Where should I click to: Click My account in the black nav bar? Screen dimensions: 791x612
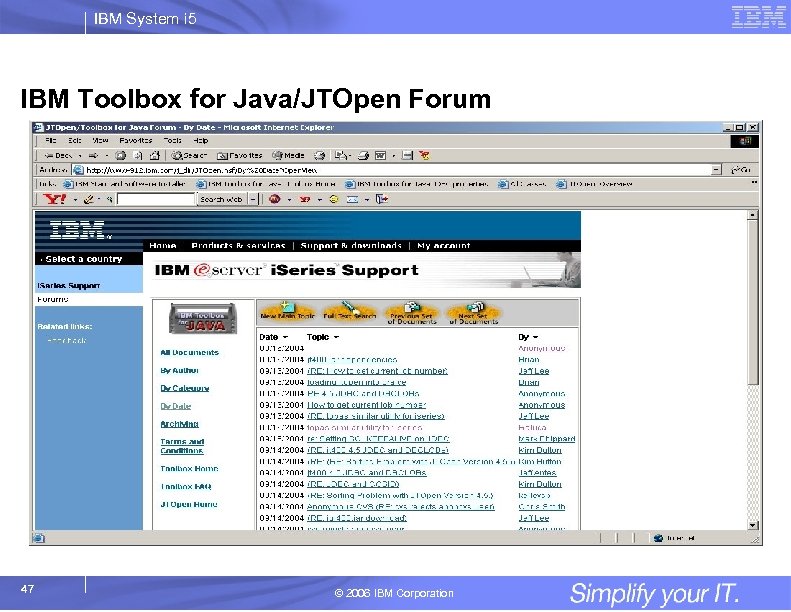coord(443,246)
